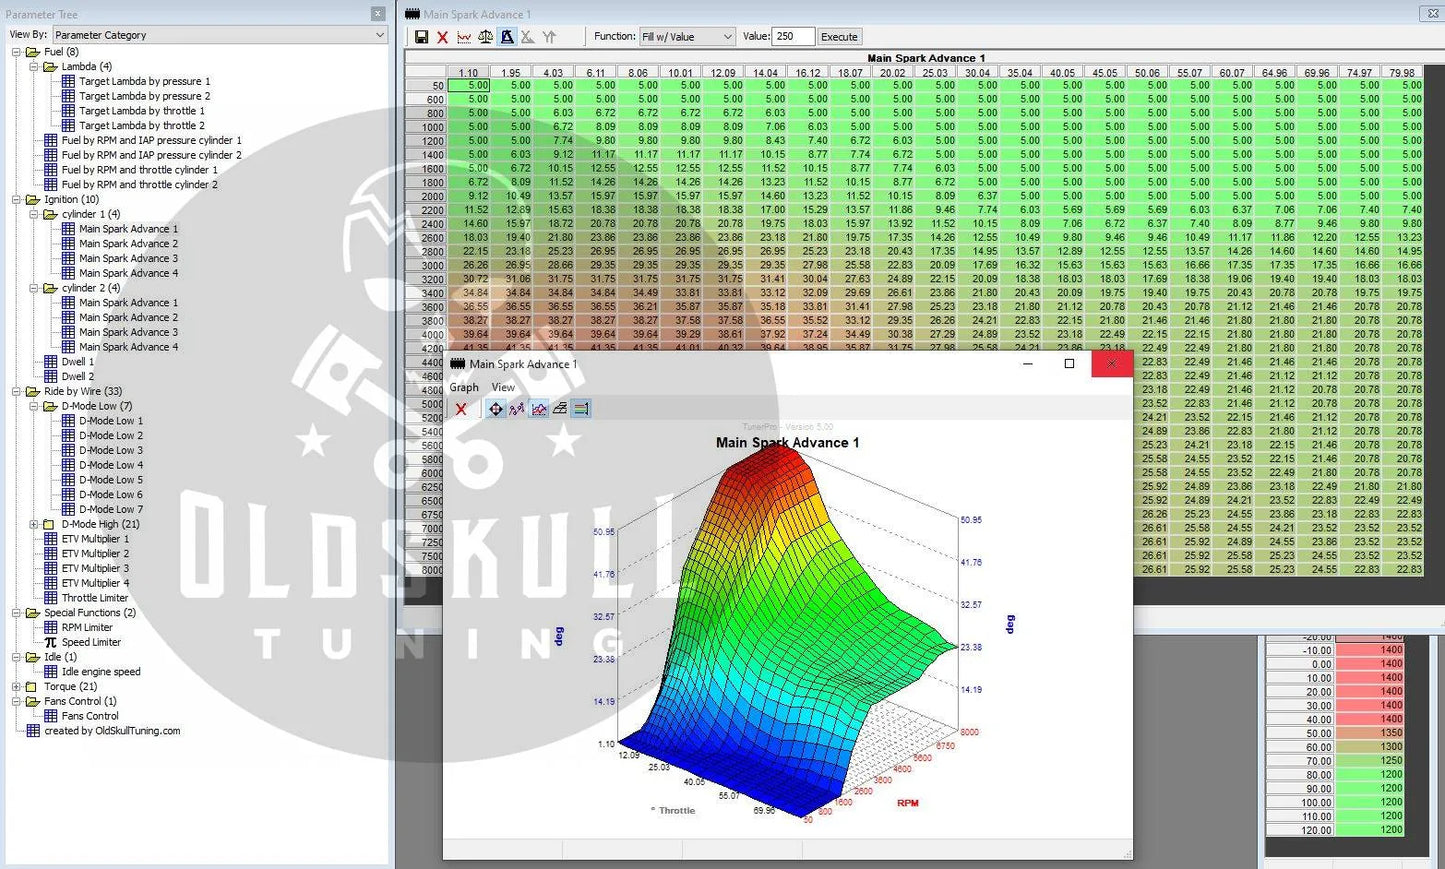Click the save icon in table toolbar

pos(421,37)
